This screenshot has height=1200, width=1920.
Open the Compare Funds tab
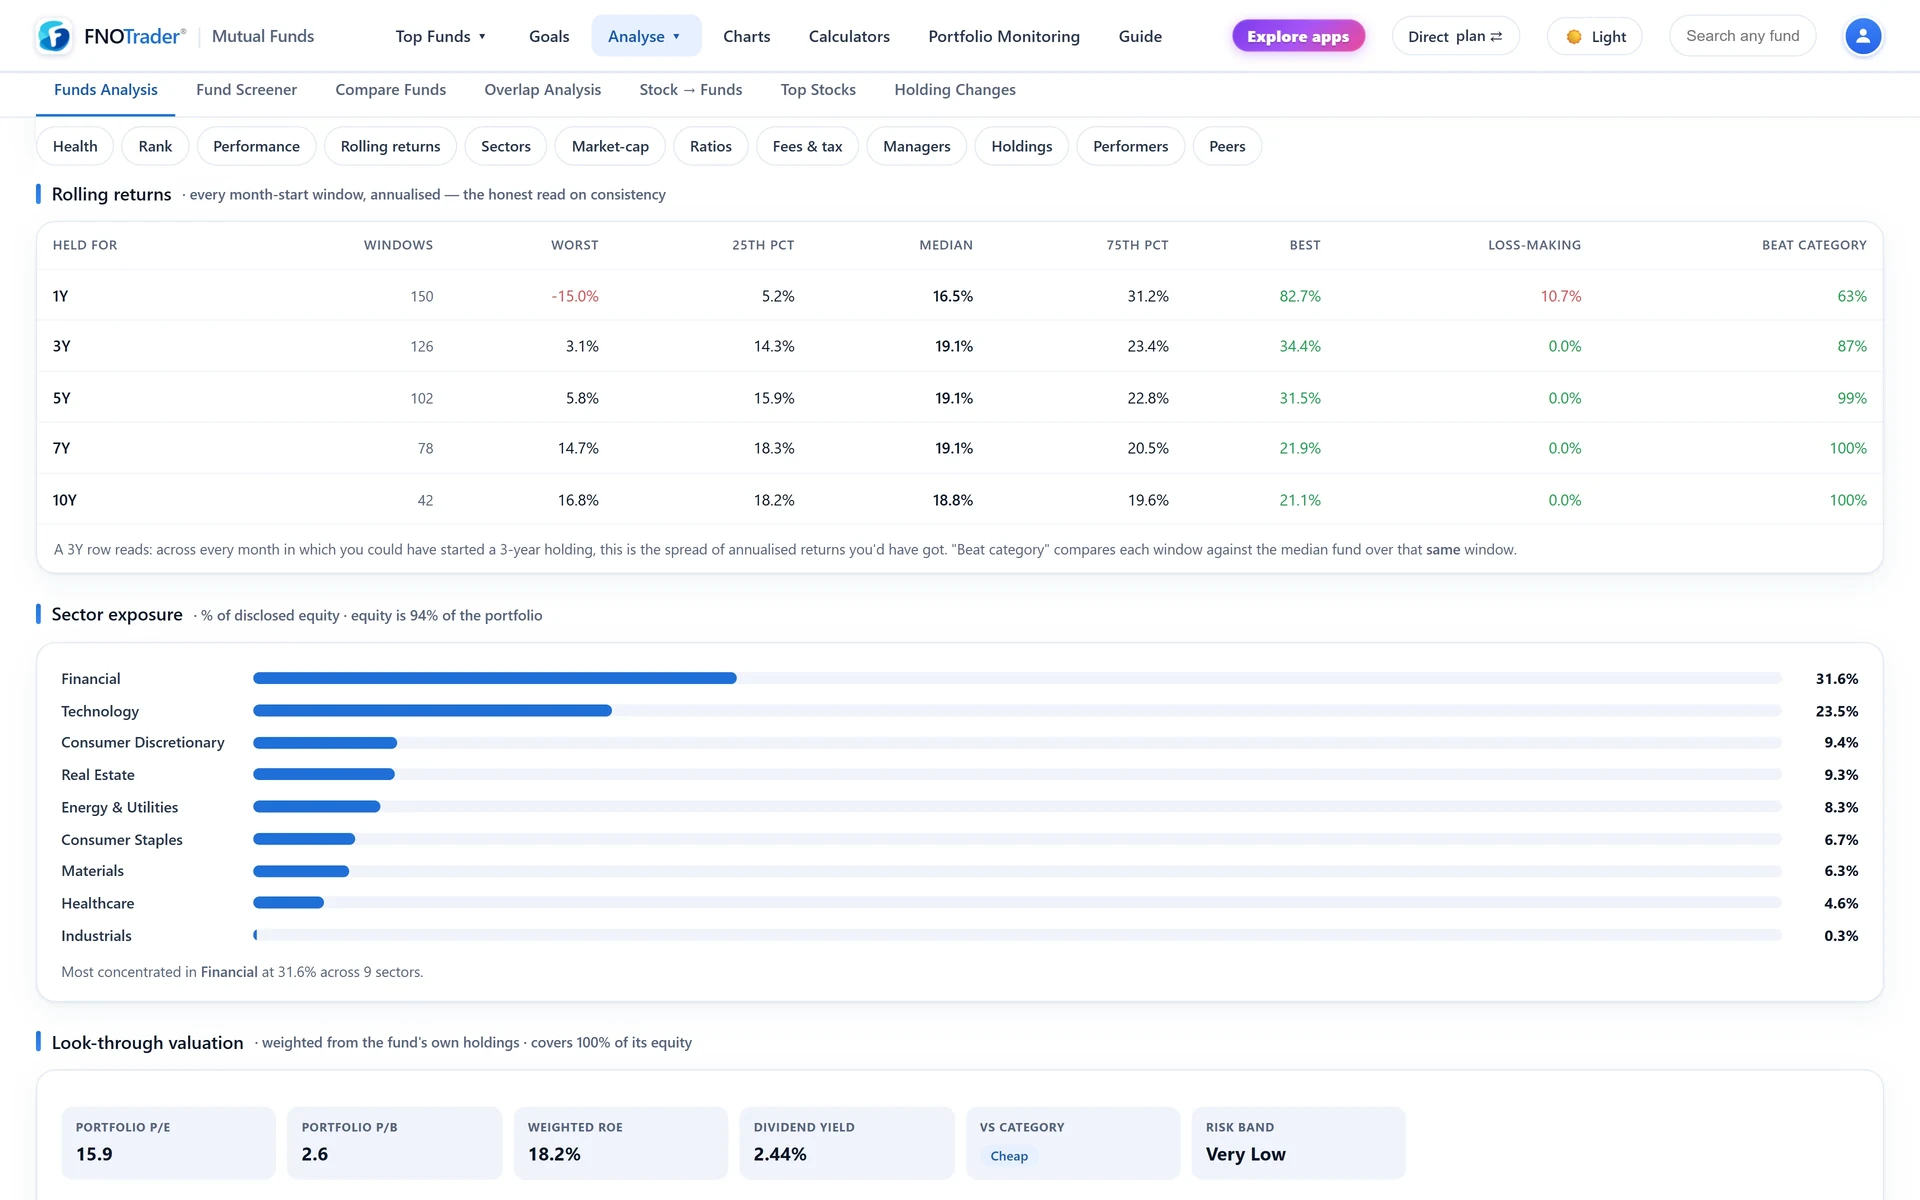391,90
